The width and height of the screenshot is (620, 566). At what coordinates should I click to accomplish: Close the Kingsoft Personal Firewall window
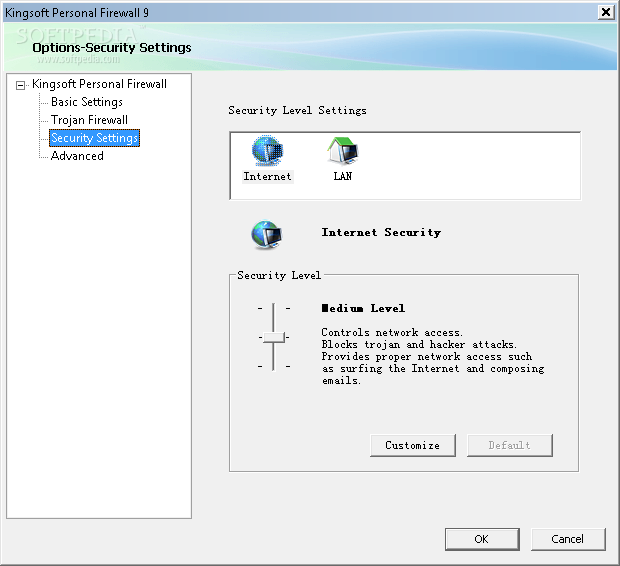(606, 12)
